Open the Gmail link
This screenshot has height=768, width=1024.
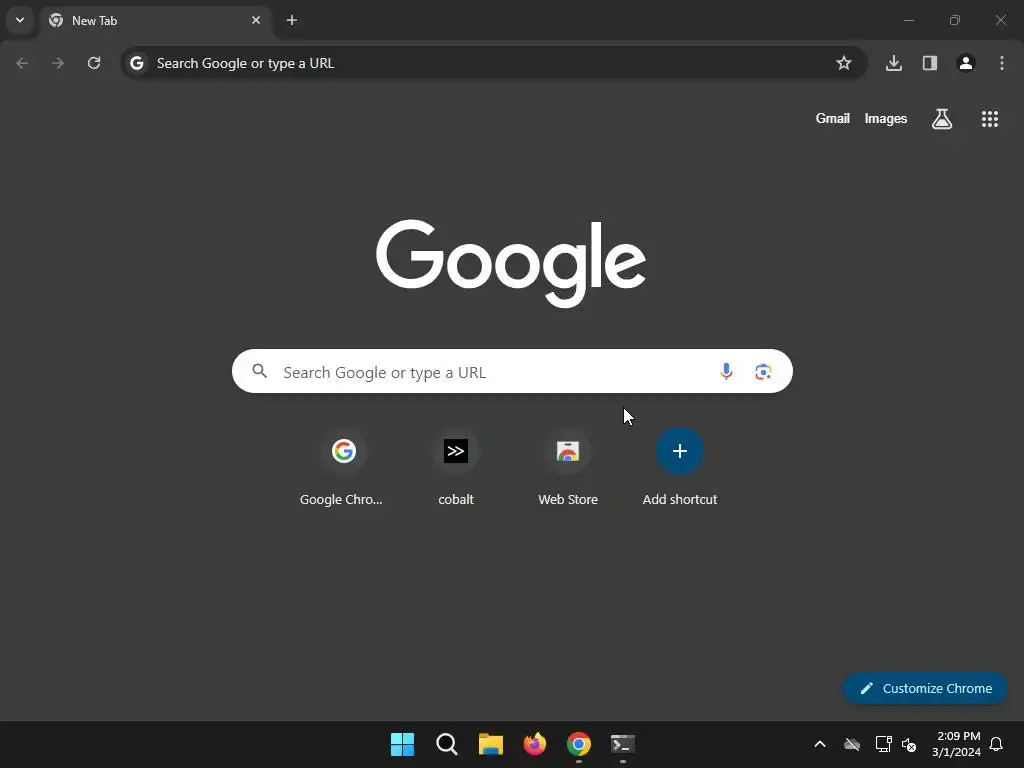coord(833,118)
